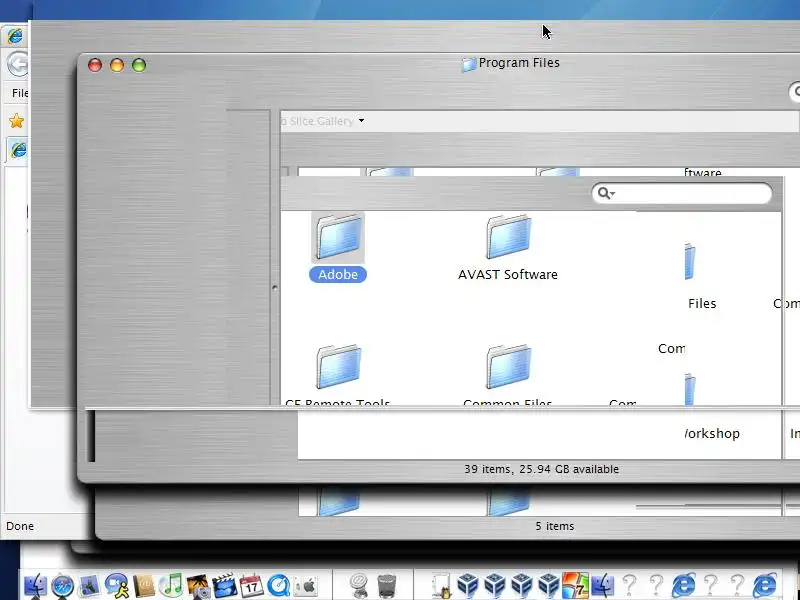Click the Safari compass icon in the dock
Image resolution: width=800 pixels, height=600 pixels.
(x=62, y=585)
